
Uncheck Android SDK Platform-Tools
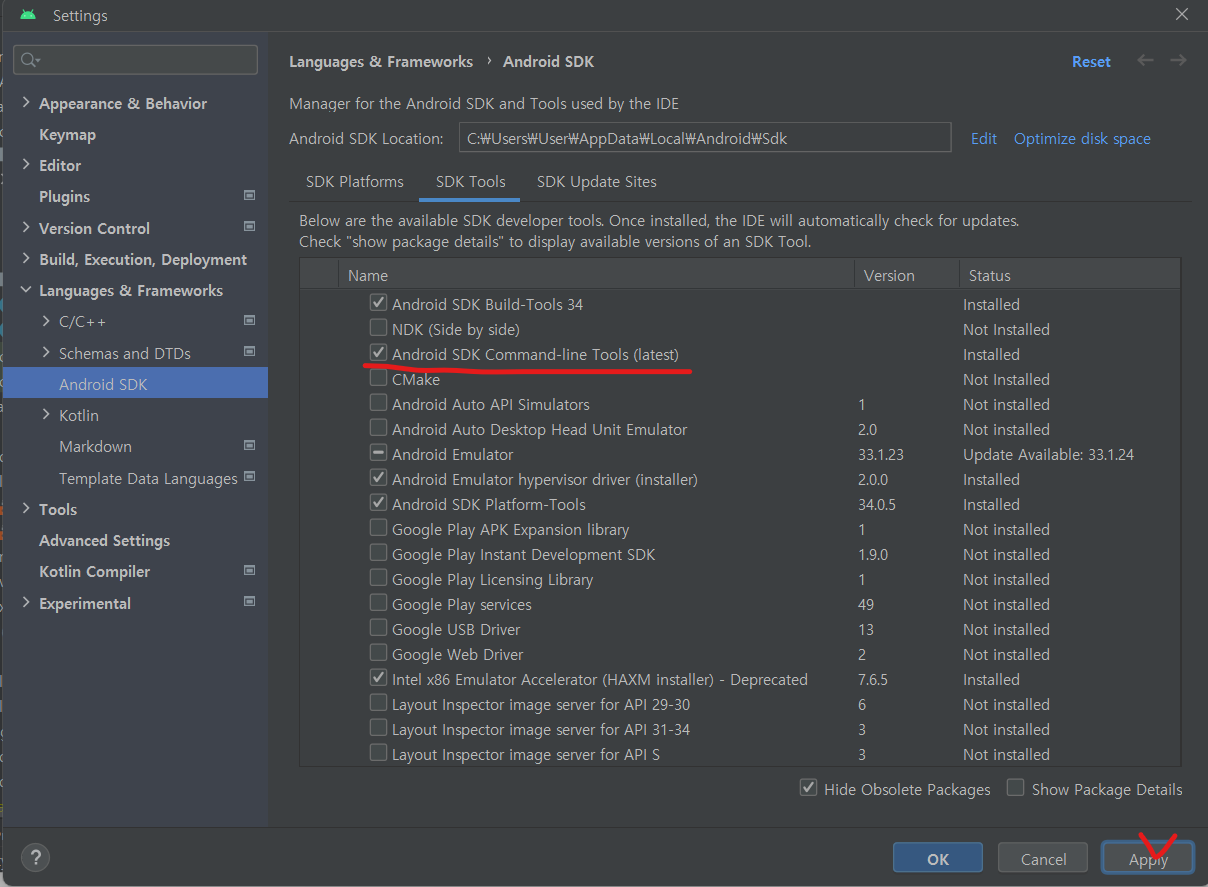378,503
